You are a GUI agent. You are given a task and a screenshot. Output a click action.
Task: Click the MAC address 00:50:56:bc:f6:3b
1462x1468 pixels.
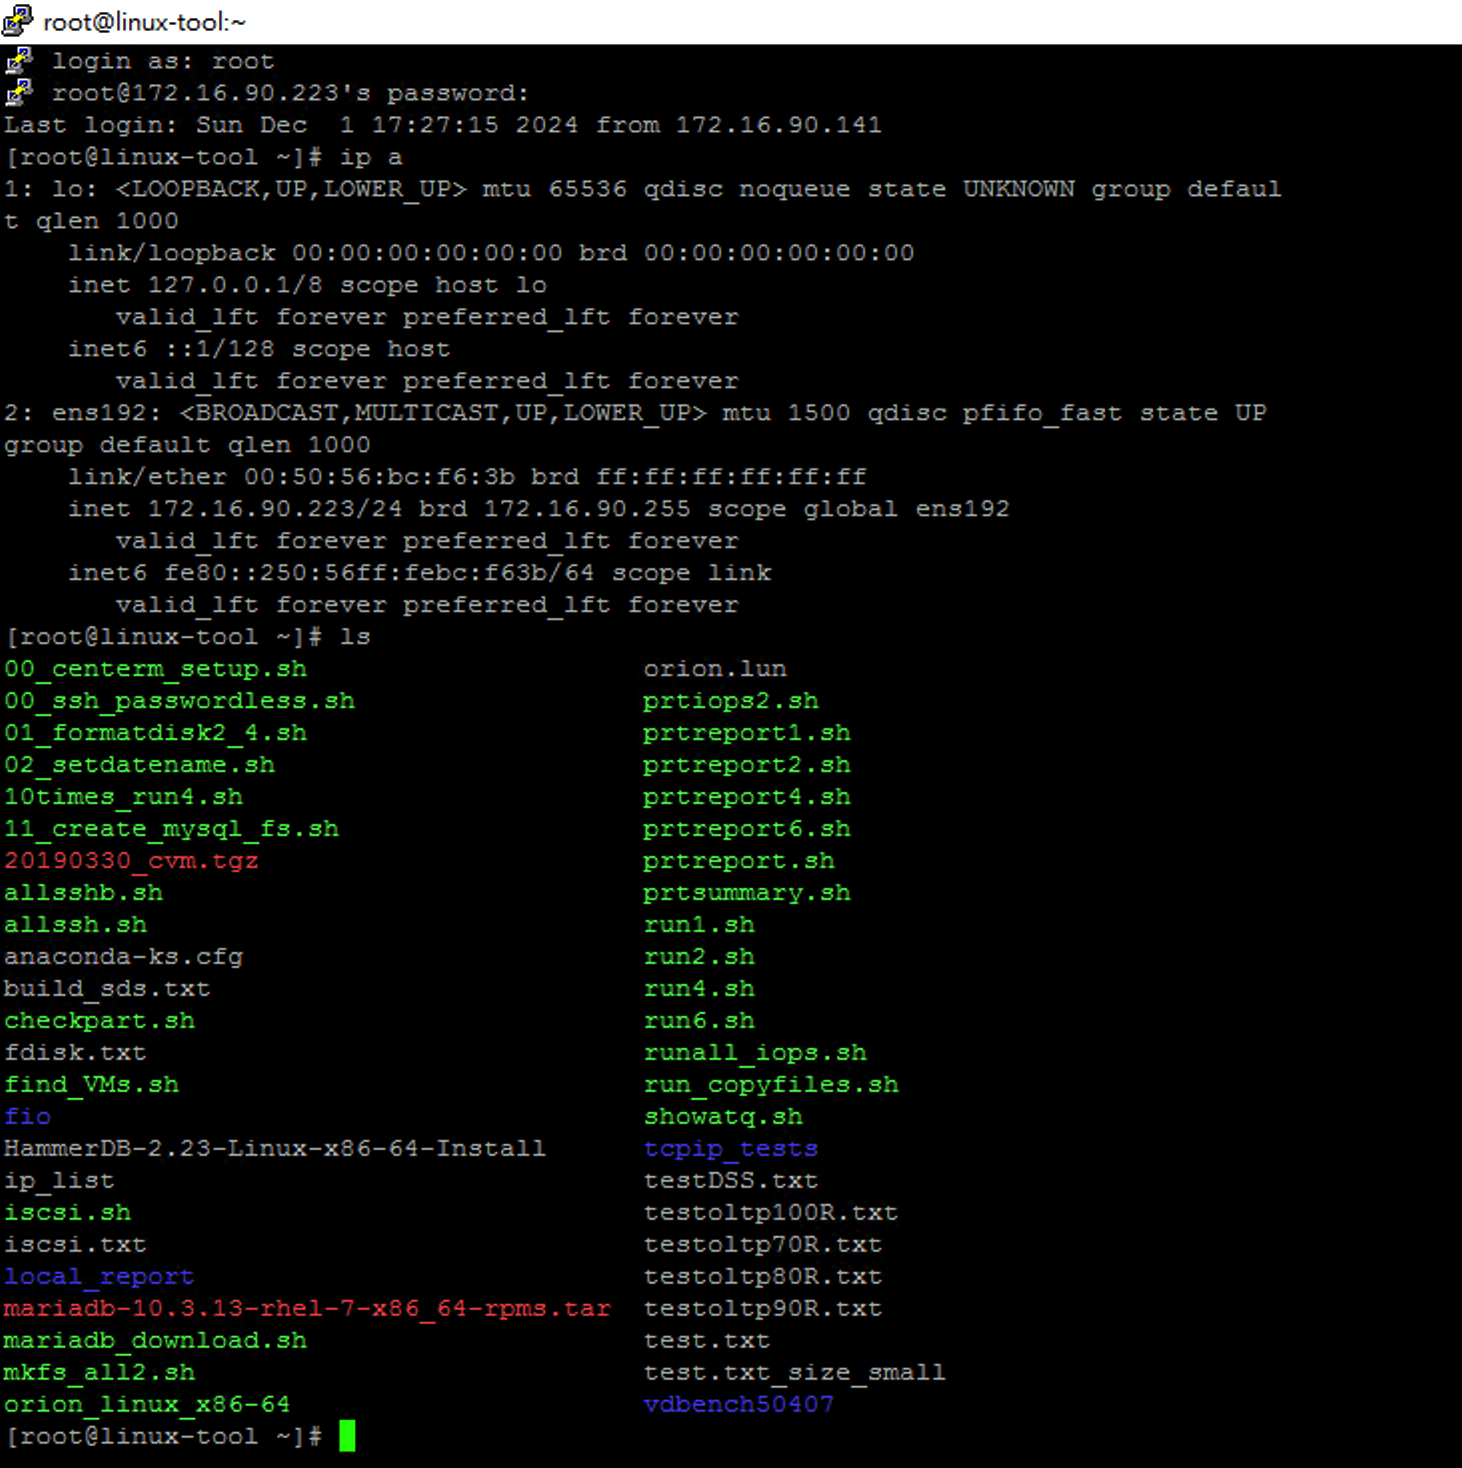379,477
